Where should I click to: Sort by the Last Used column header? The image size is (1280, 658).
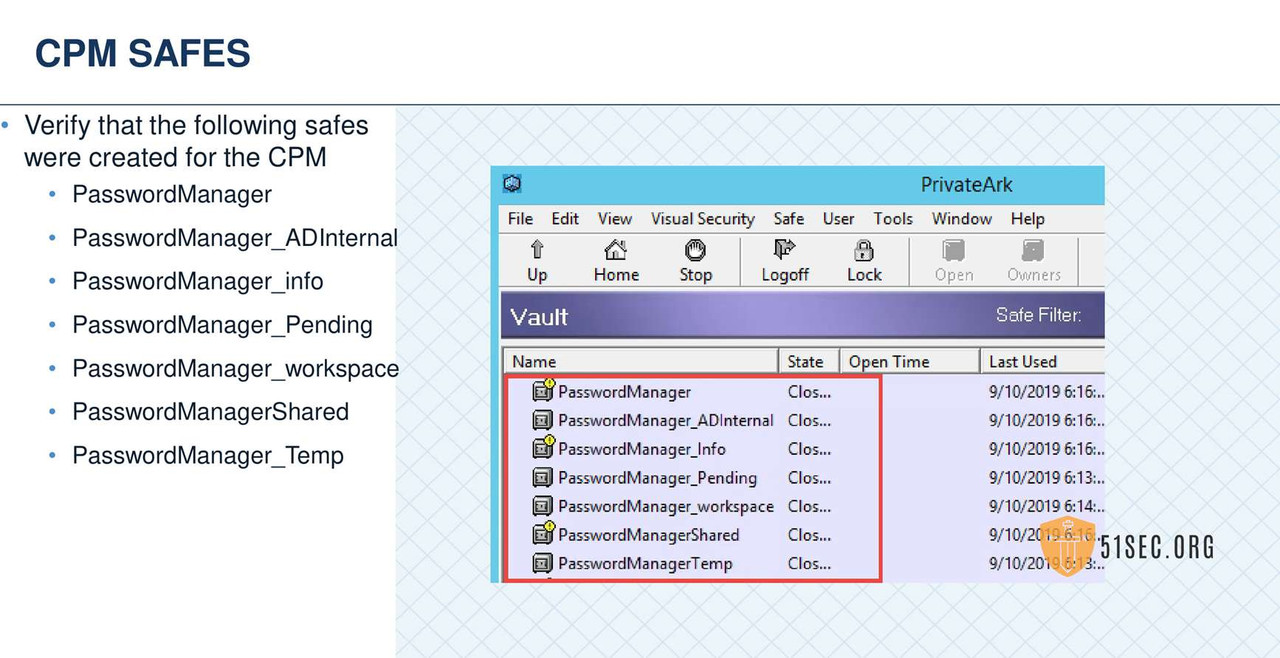(x=1042, y=361)
